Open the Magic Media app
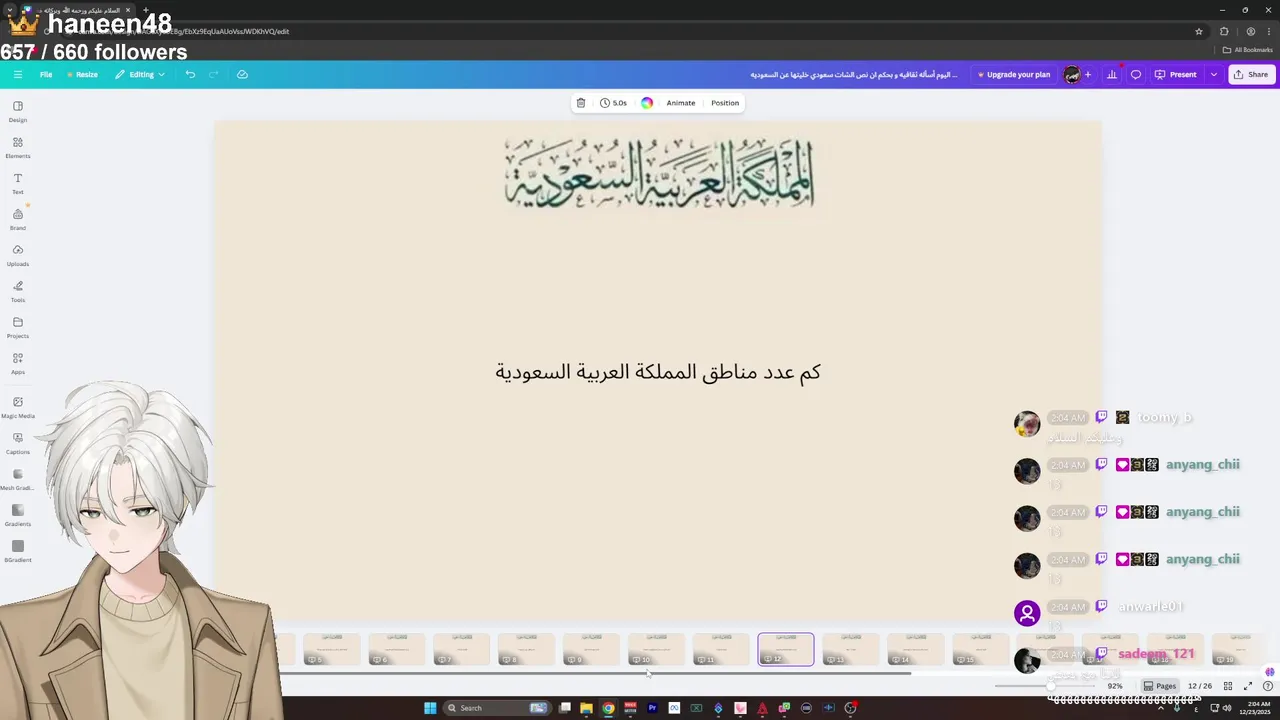The height and width of the screenshot is (720, 1280). [x=18, y=408]
